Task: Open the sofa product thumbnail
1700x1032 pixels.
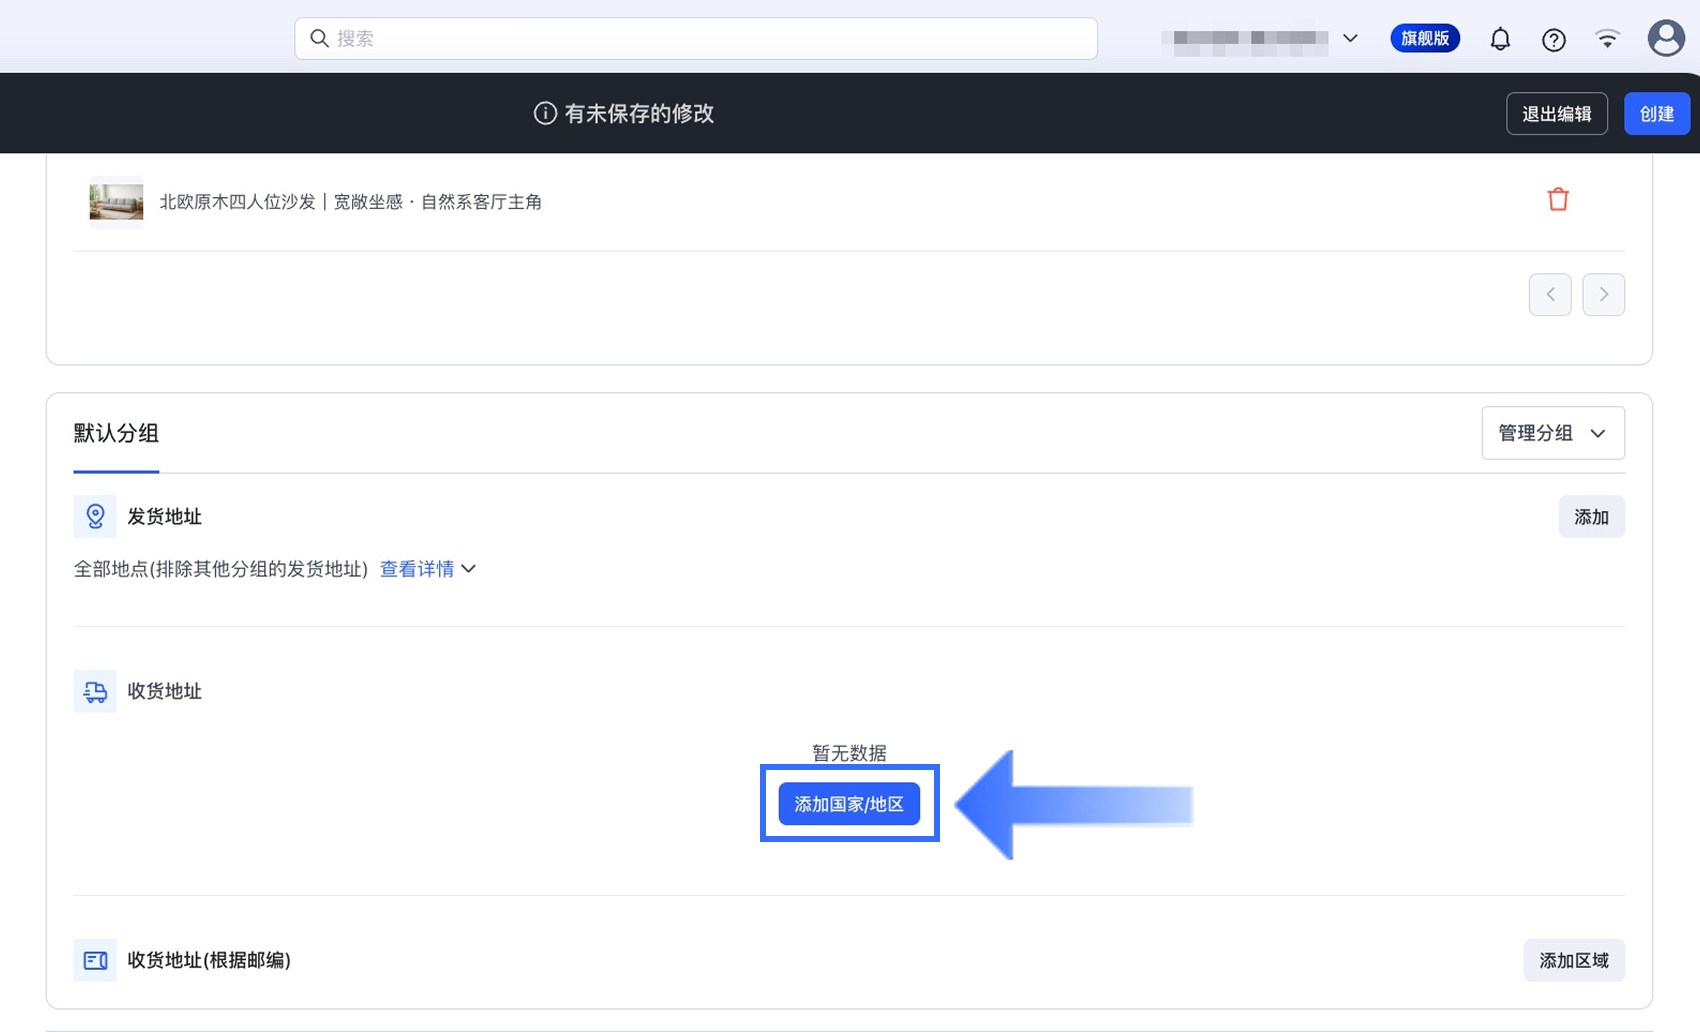Action: (x=116, y=202)
